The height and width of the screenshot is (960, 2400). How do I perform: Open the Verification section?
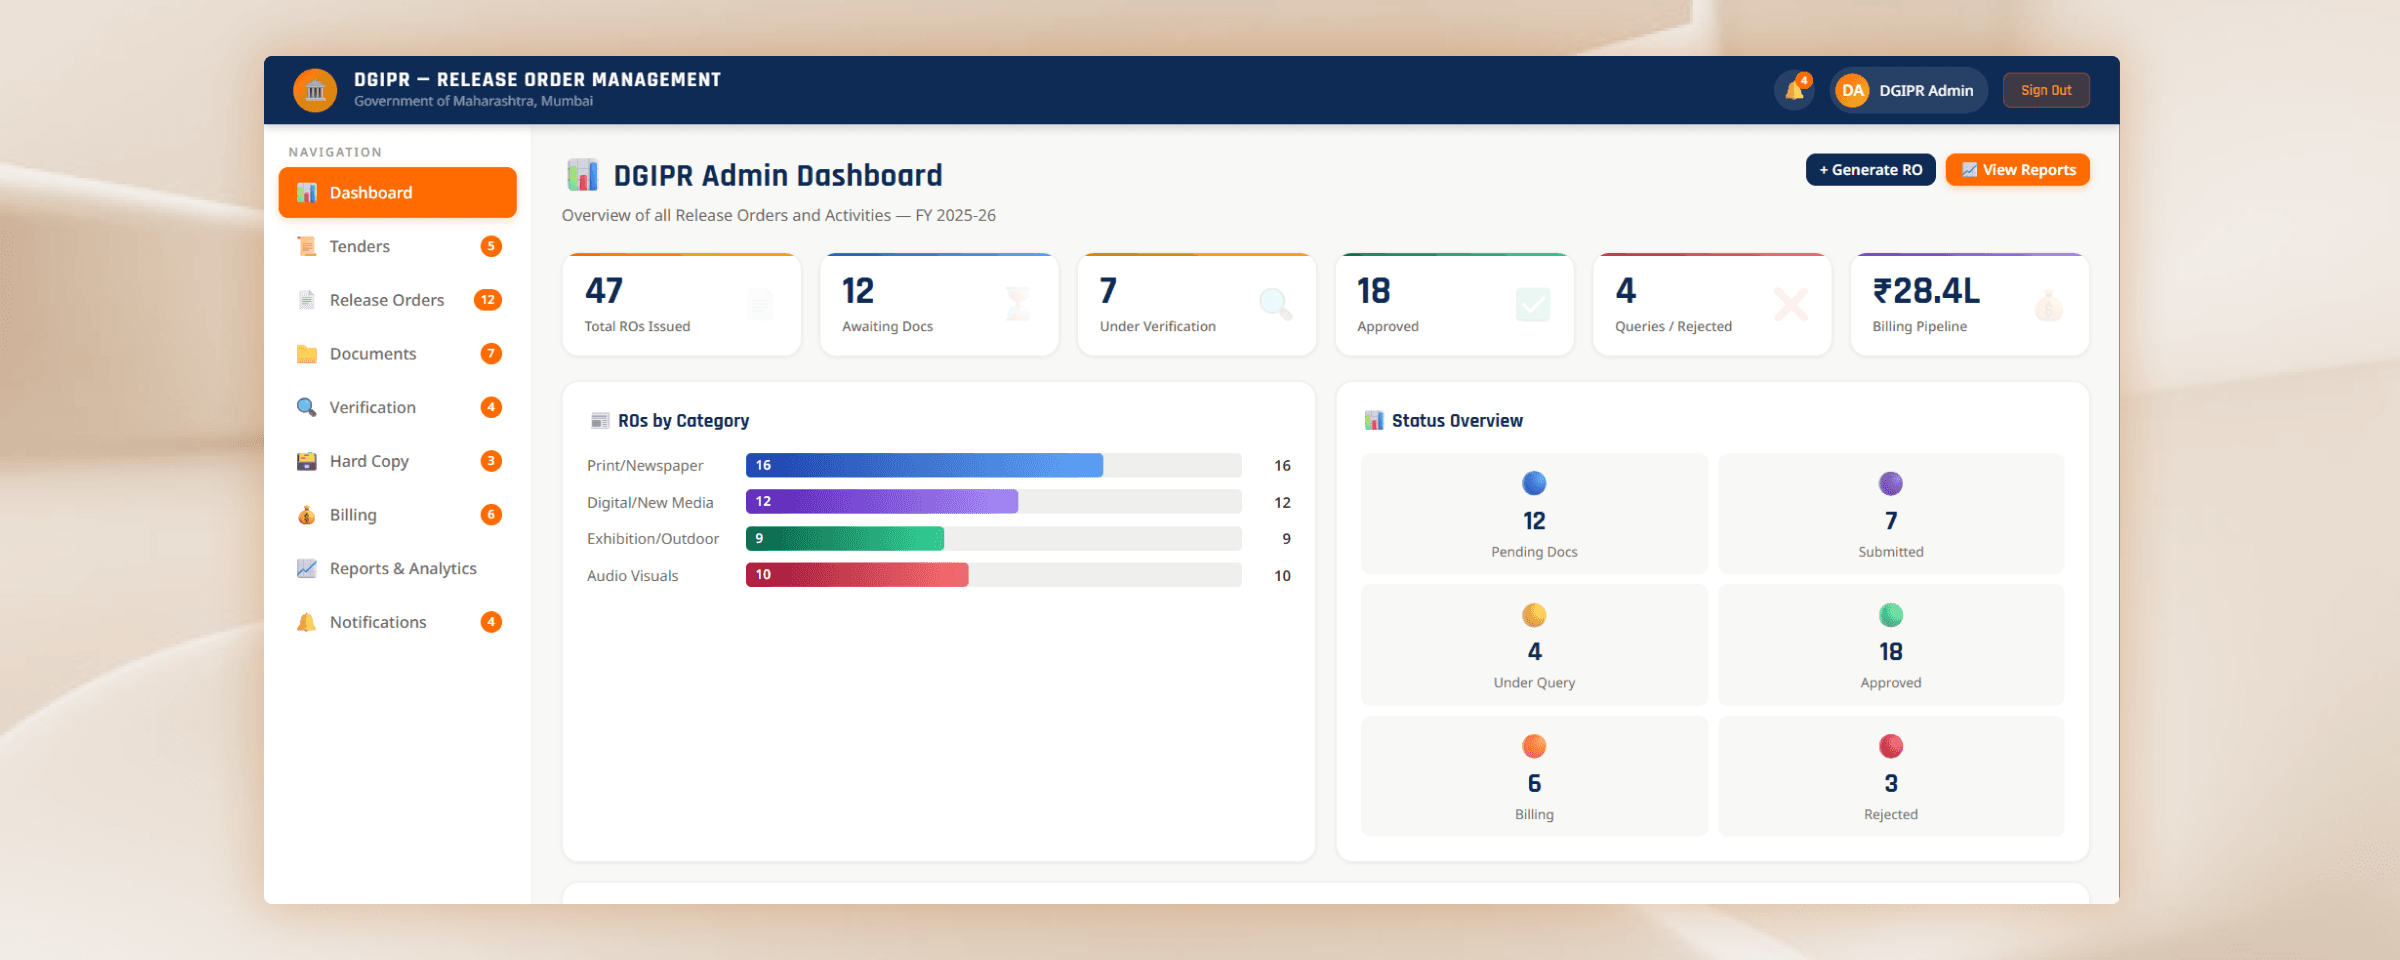pos(398,407)
